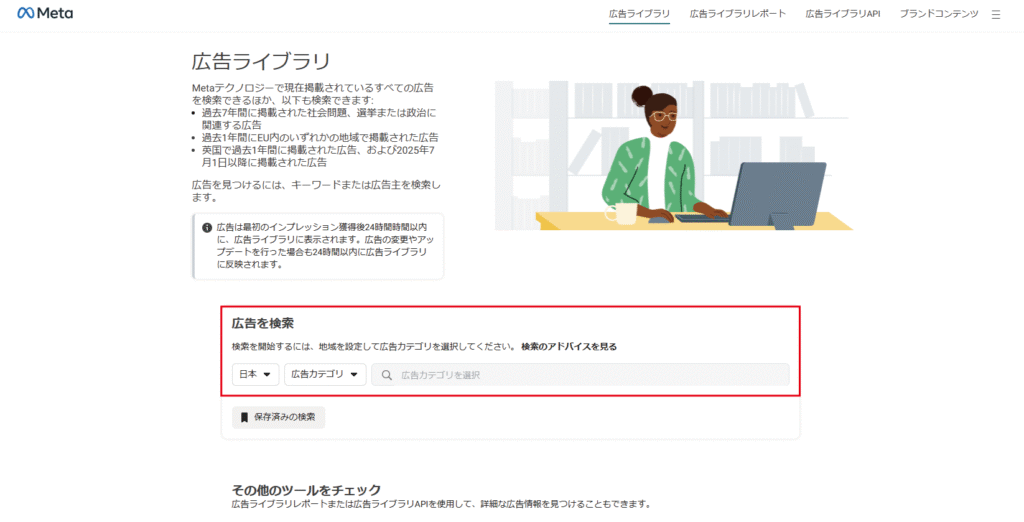Click the info icon in the notice box
The width and height of the screenshot is (1024, 522).
(207, 227)
